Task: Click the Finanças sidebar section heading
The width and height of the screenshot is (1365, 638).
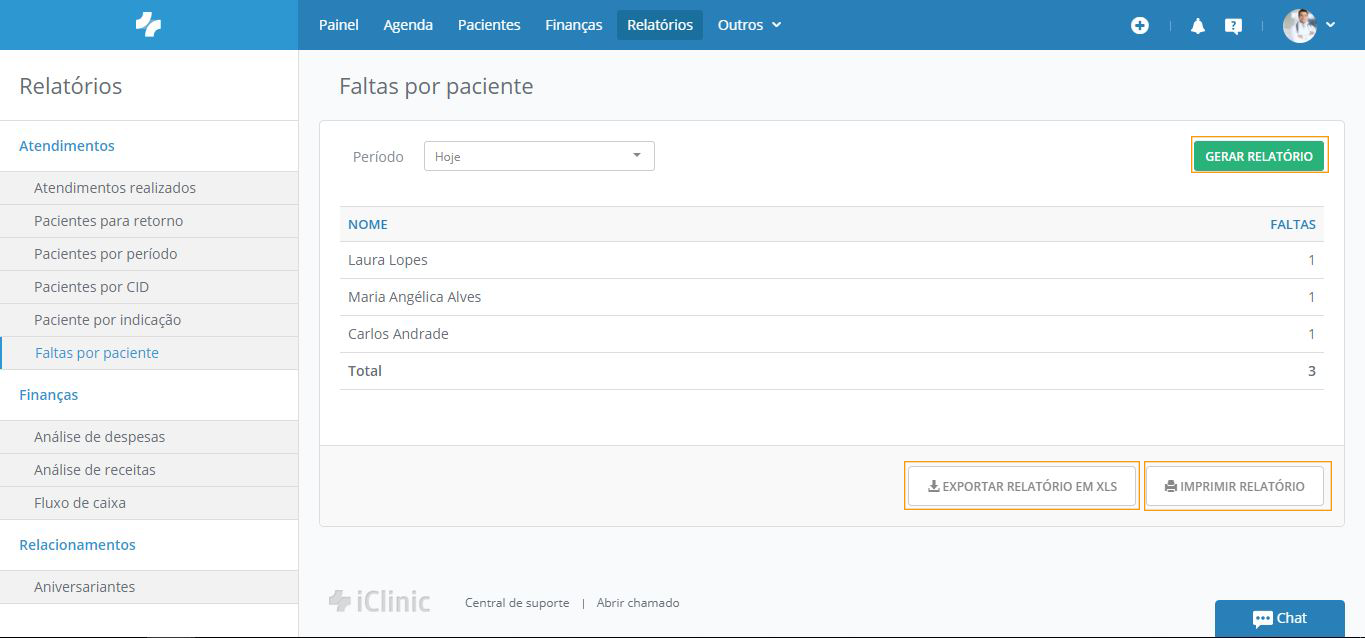Action: (x=48, y=395)
